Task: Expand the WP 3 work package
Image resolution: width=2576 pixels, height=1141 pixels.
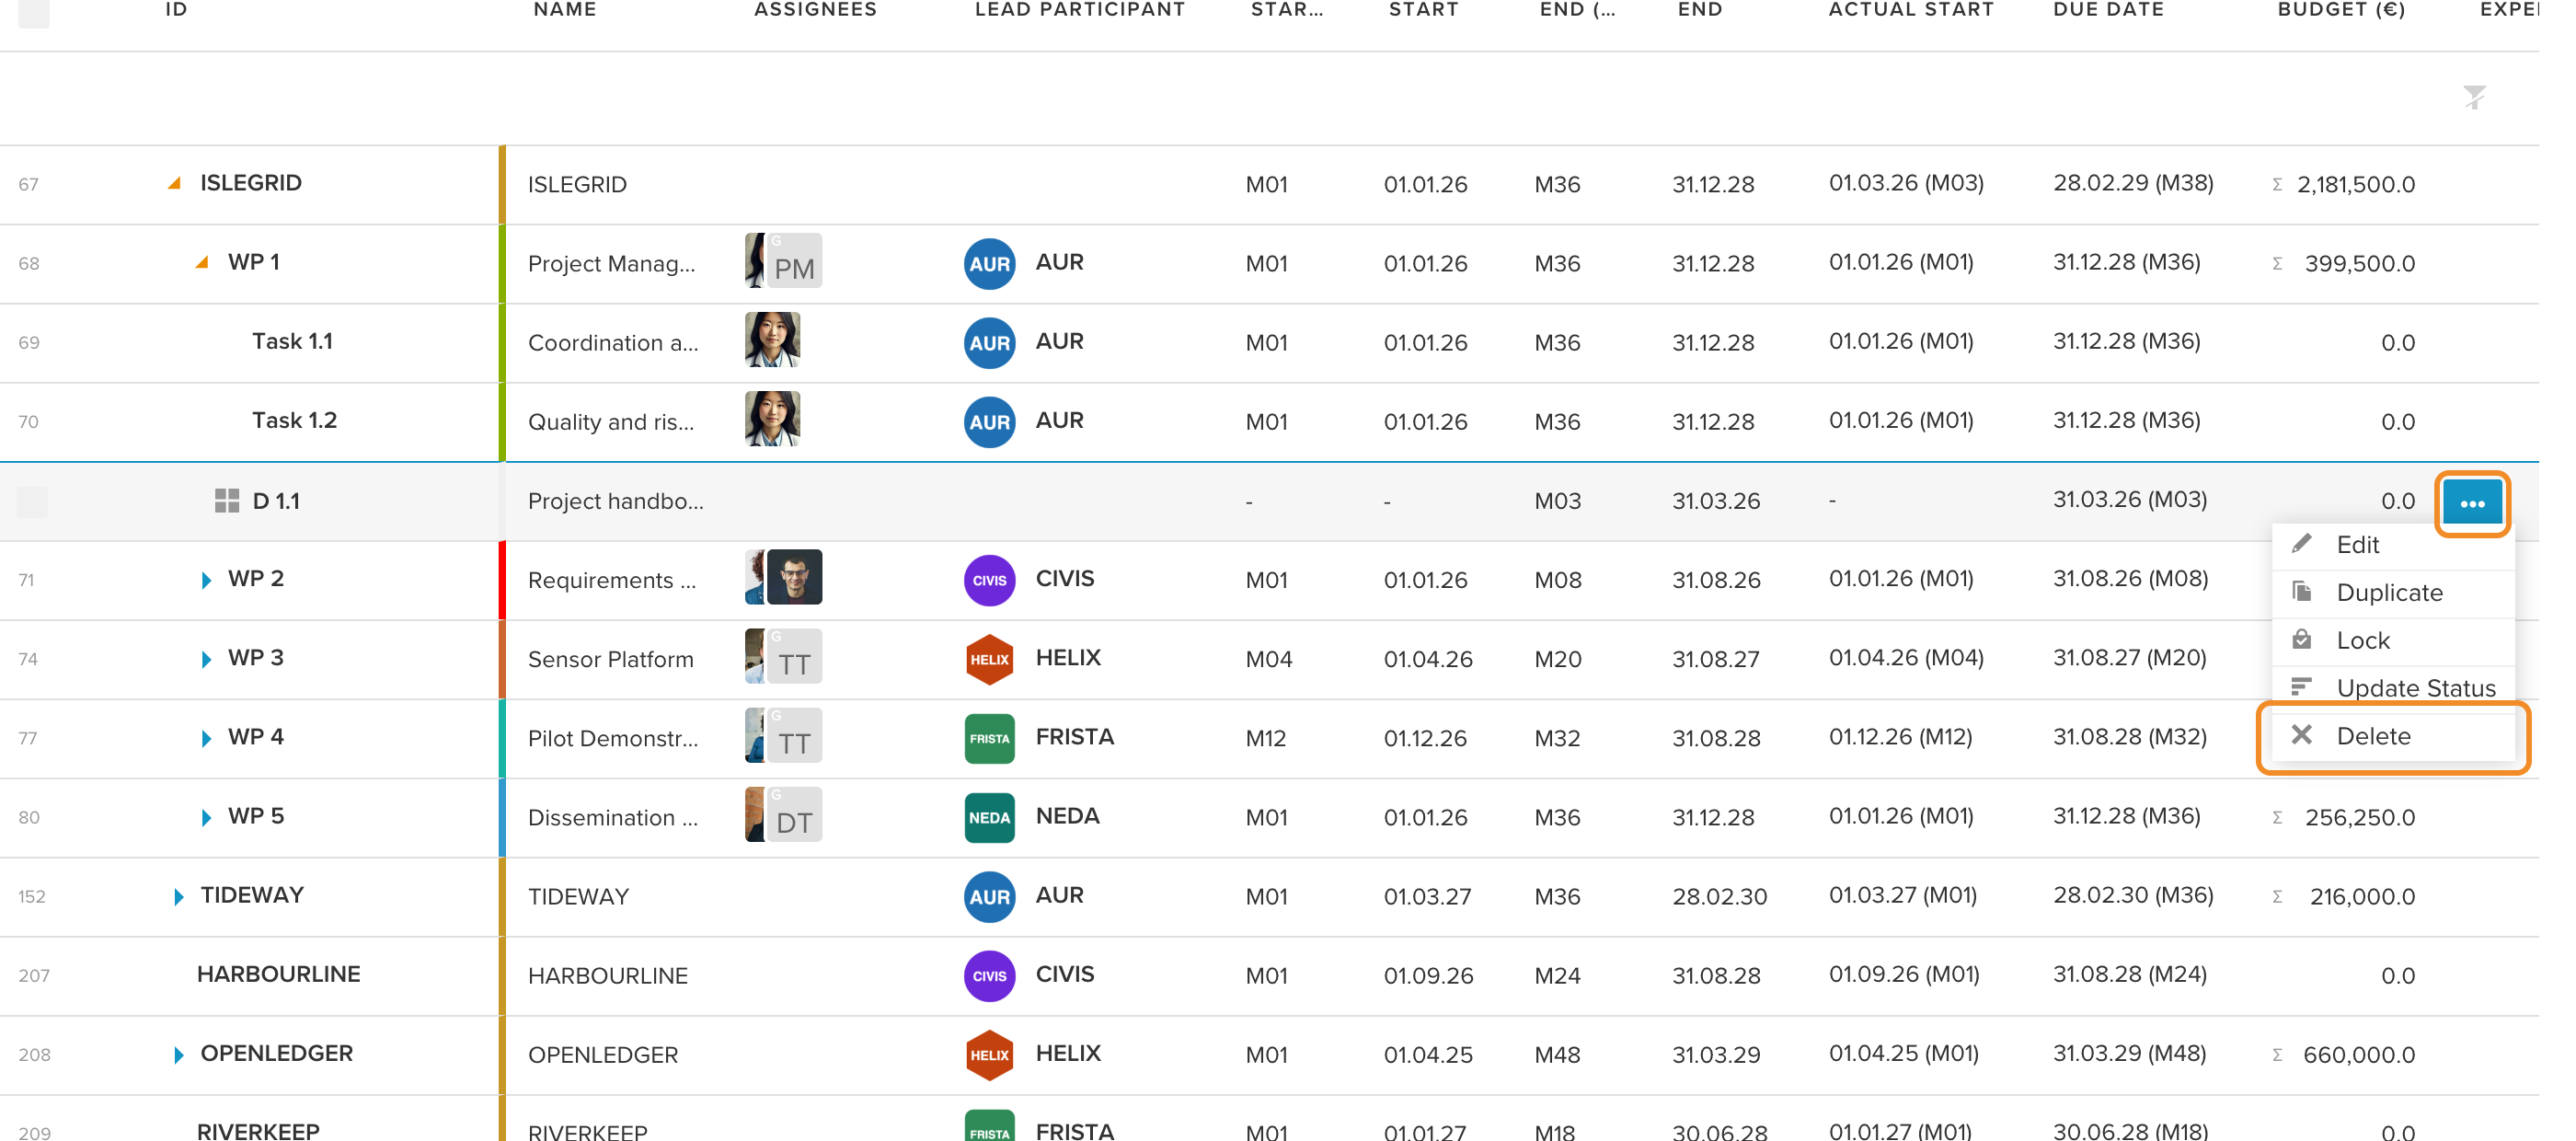Action: pos(206,659)
